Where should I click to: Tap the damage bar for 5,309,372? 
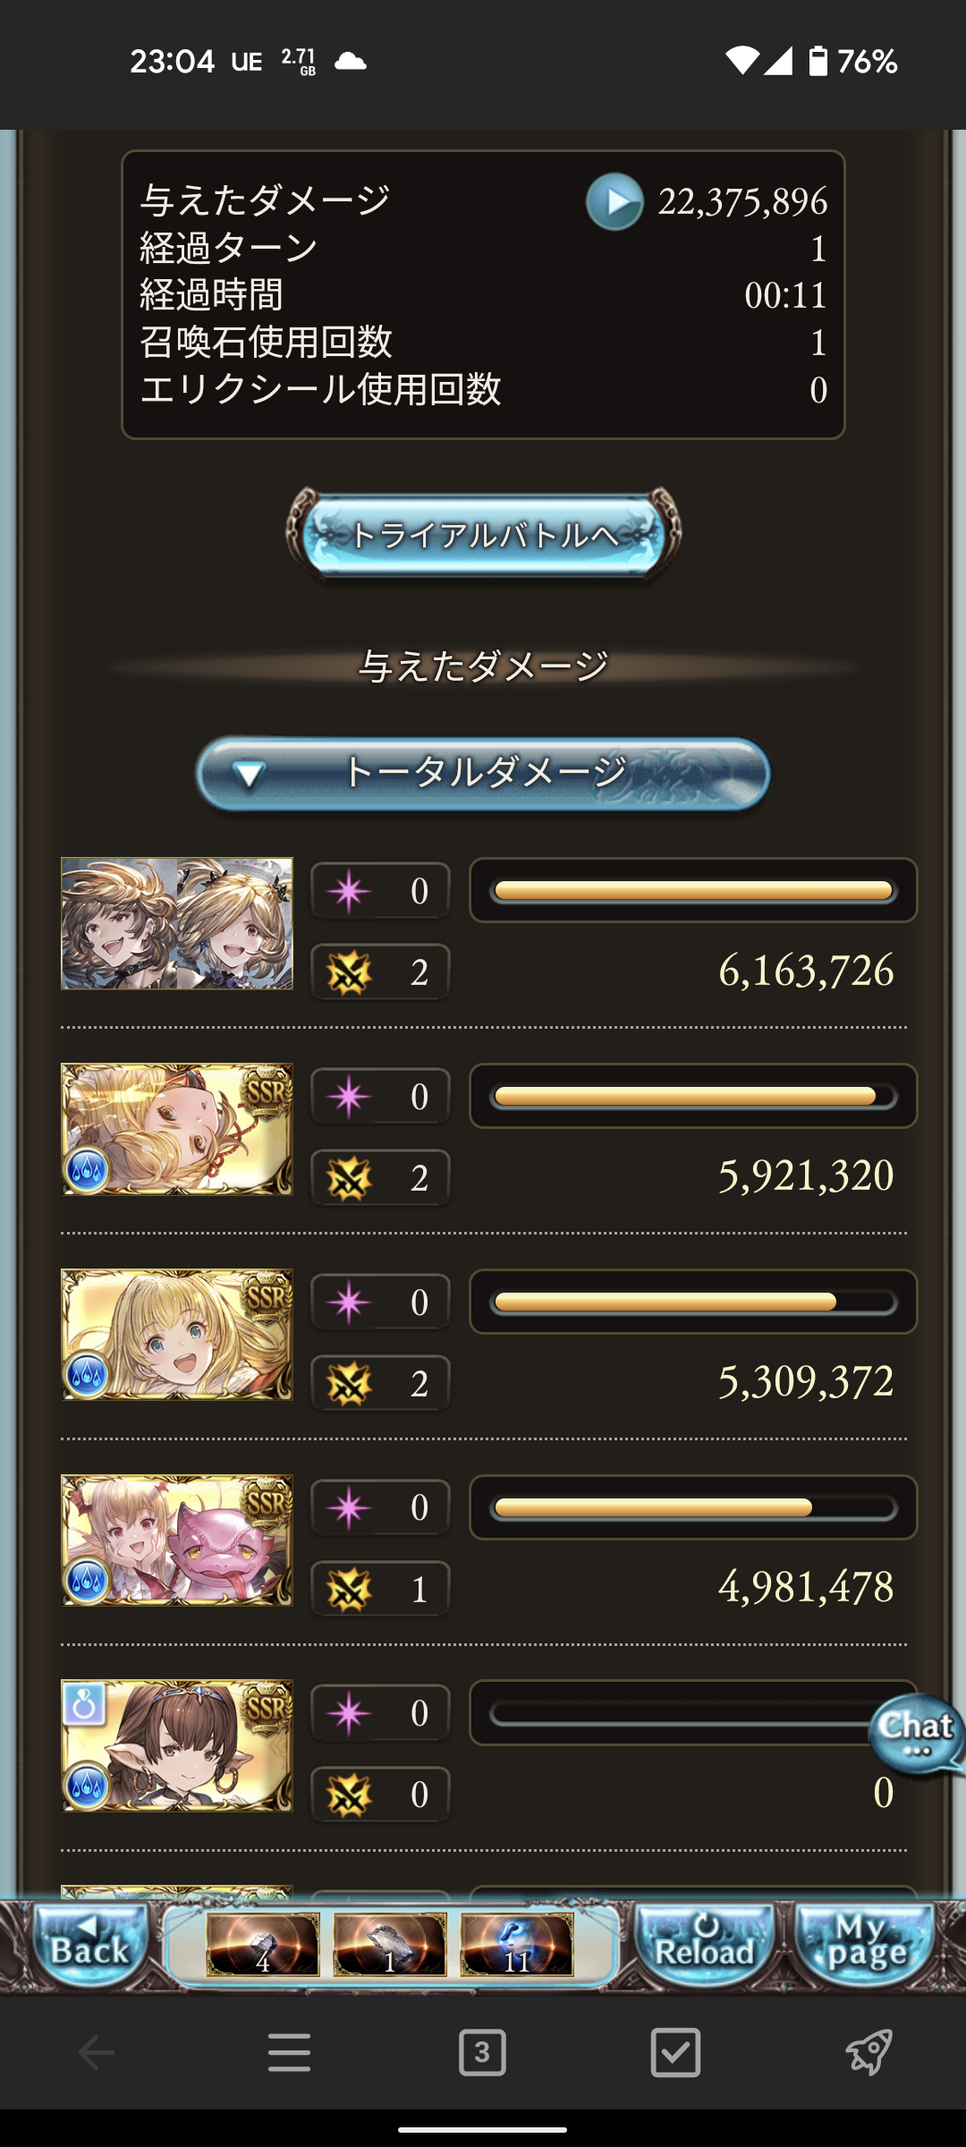pos(693,1302)
